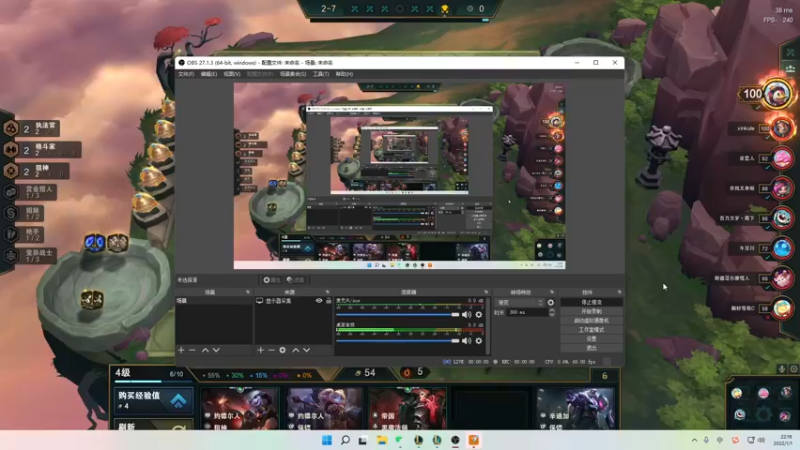Screen dimensions: 800x450
Task: Select the 狙神 trait icon in game
Action: pyautogui.click(x=11, y=171)
